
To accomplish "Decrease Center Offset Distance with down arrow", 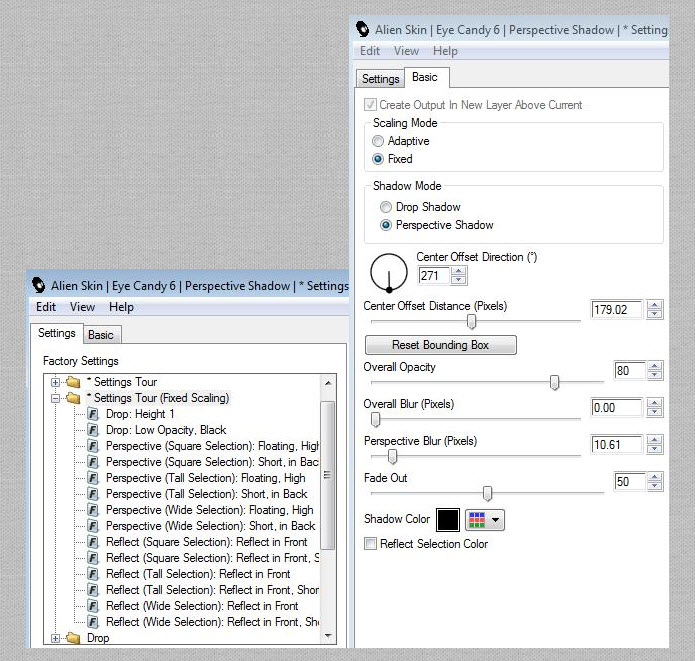I will (655, 314).
